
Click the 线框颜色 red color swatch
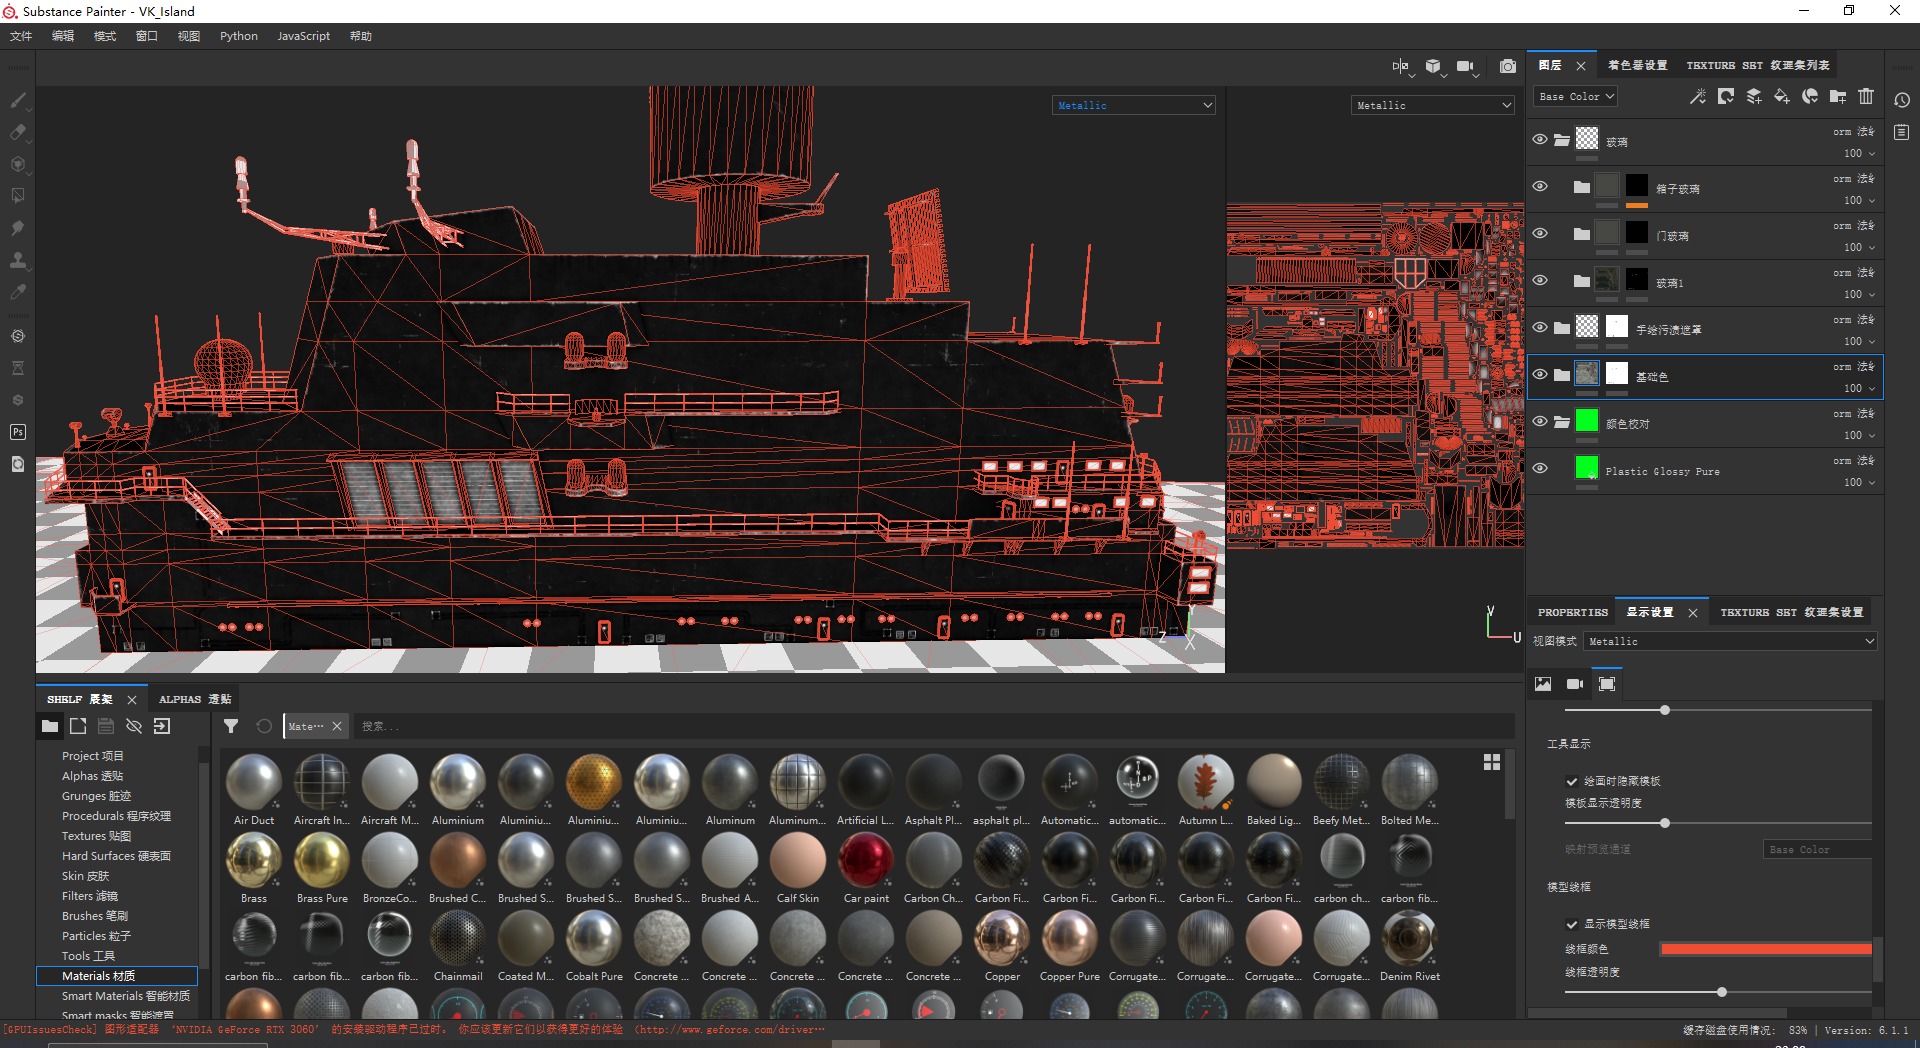point(1766,949)
